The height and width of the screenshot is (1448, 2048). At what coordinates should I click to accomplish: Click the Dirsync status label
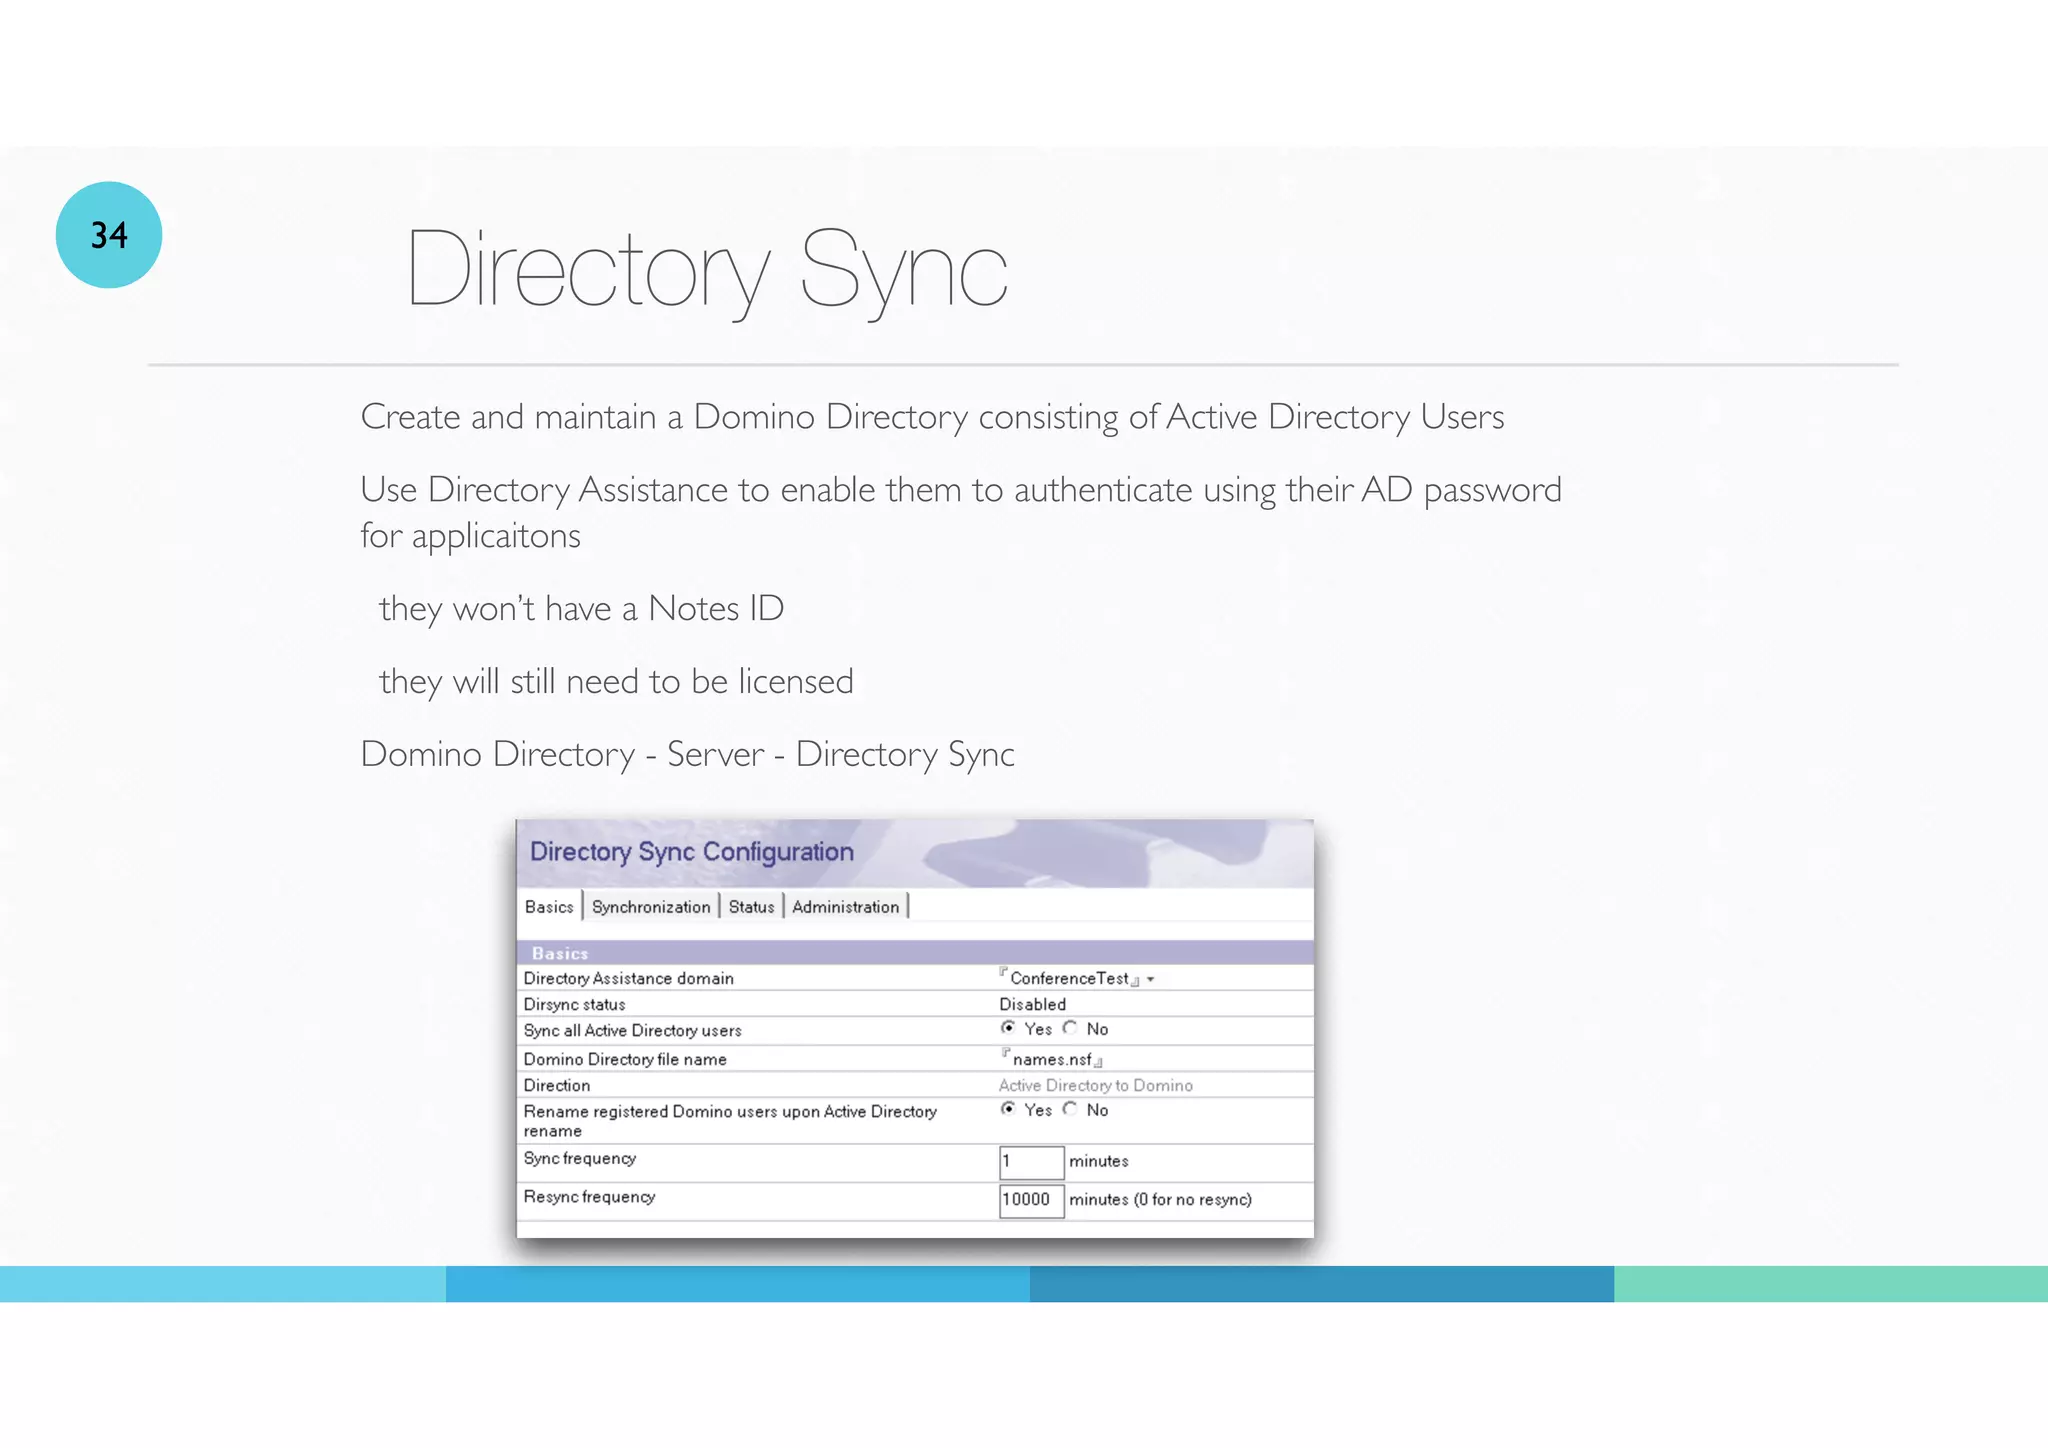[574, 1004]
